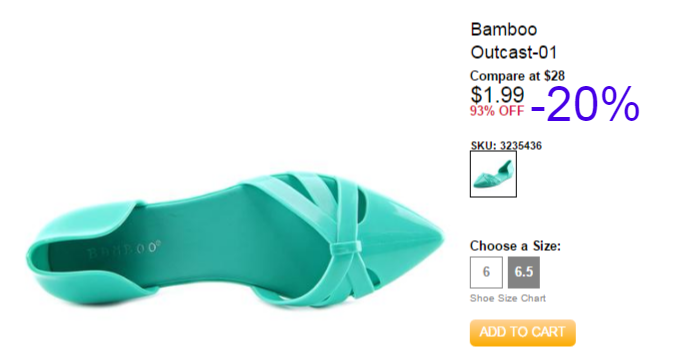Click the purple -20% discount badge
The height and width of the screenshot is (361, 700).
(x=585, y=104)
